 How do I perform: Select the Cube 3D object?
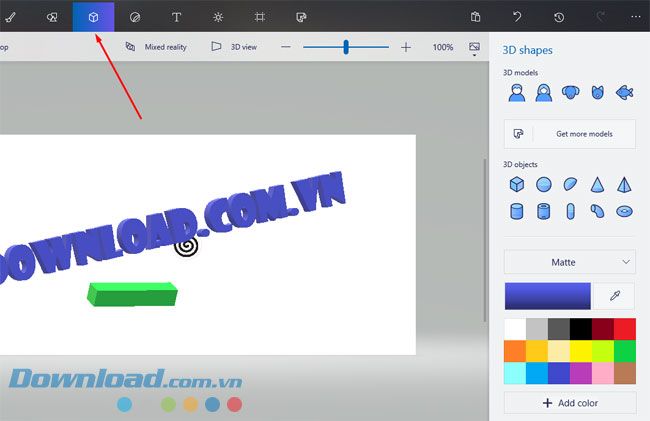click(517, 184)
